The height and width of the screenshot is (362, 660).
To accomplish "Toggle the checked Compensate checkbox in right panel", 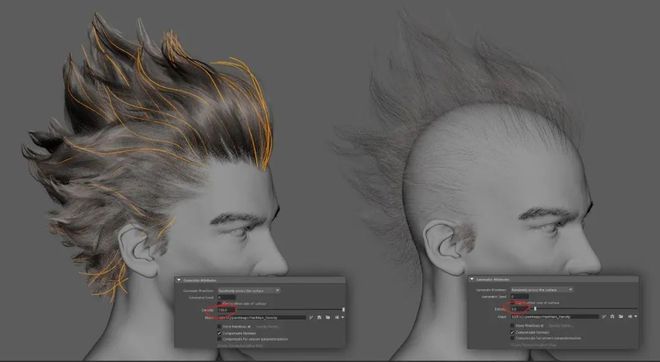I will (x=512, y=333).
